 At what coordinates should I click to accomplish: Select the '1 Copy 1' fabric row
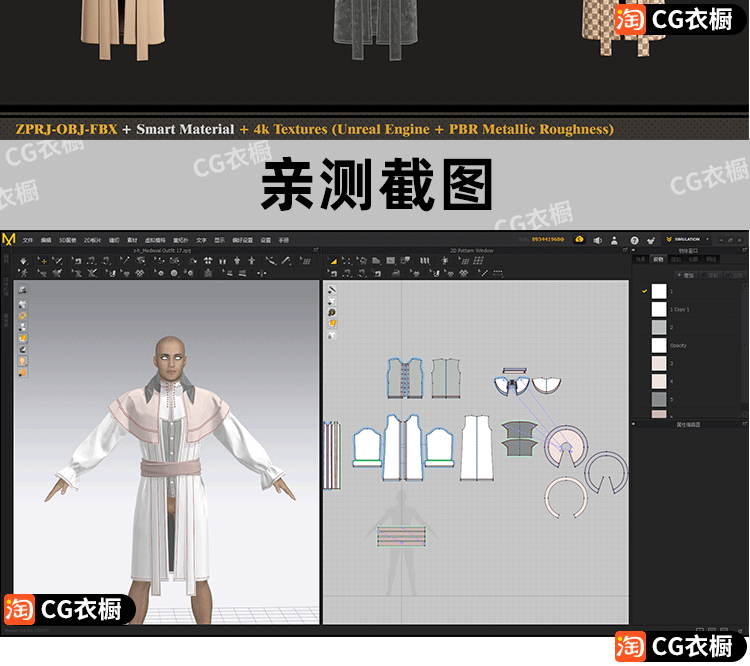click(690, 309)
